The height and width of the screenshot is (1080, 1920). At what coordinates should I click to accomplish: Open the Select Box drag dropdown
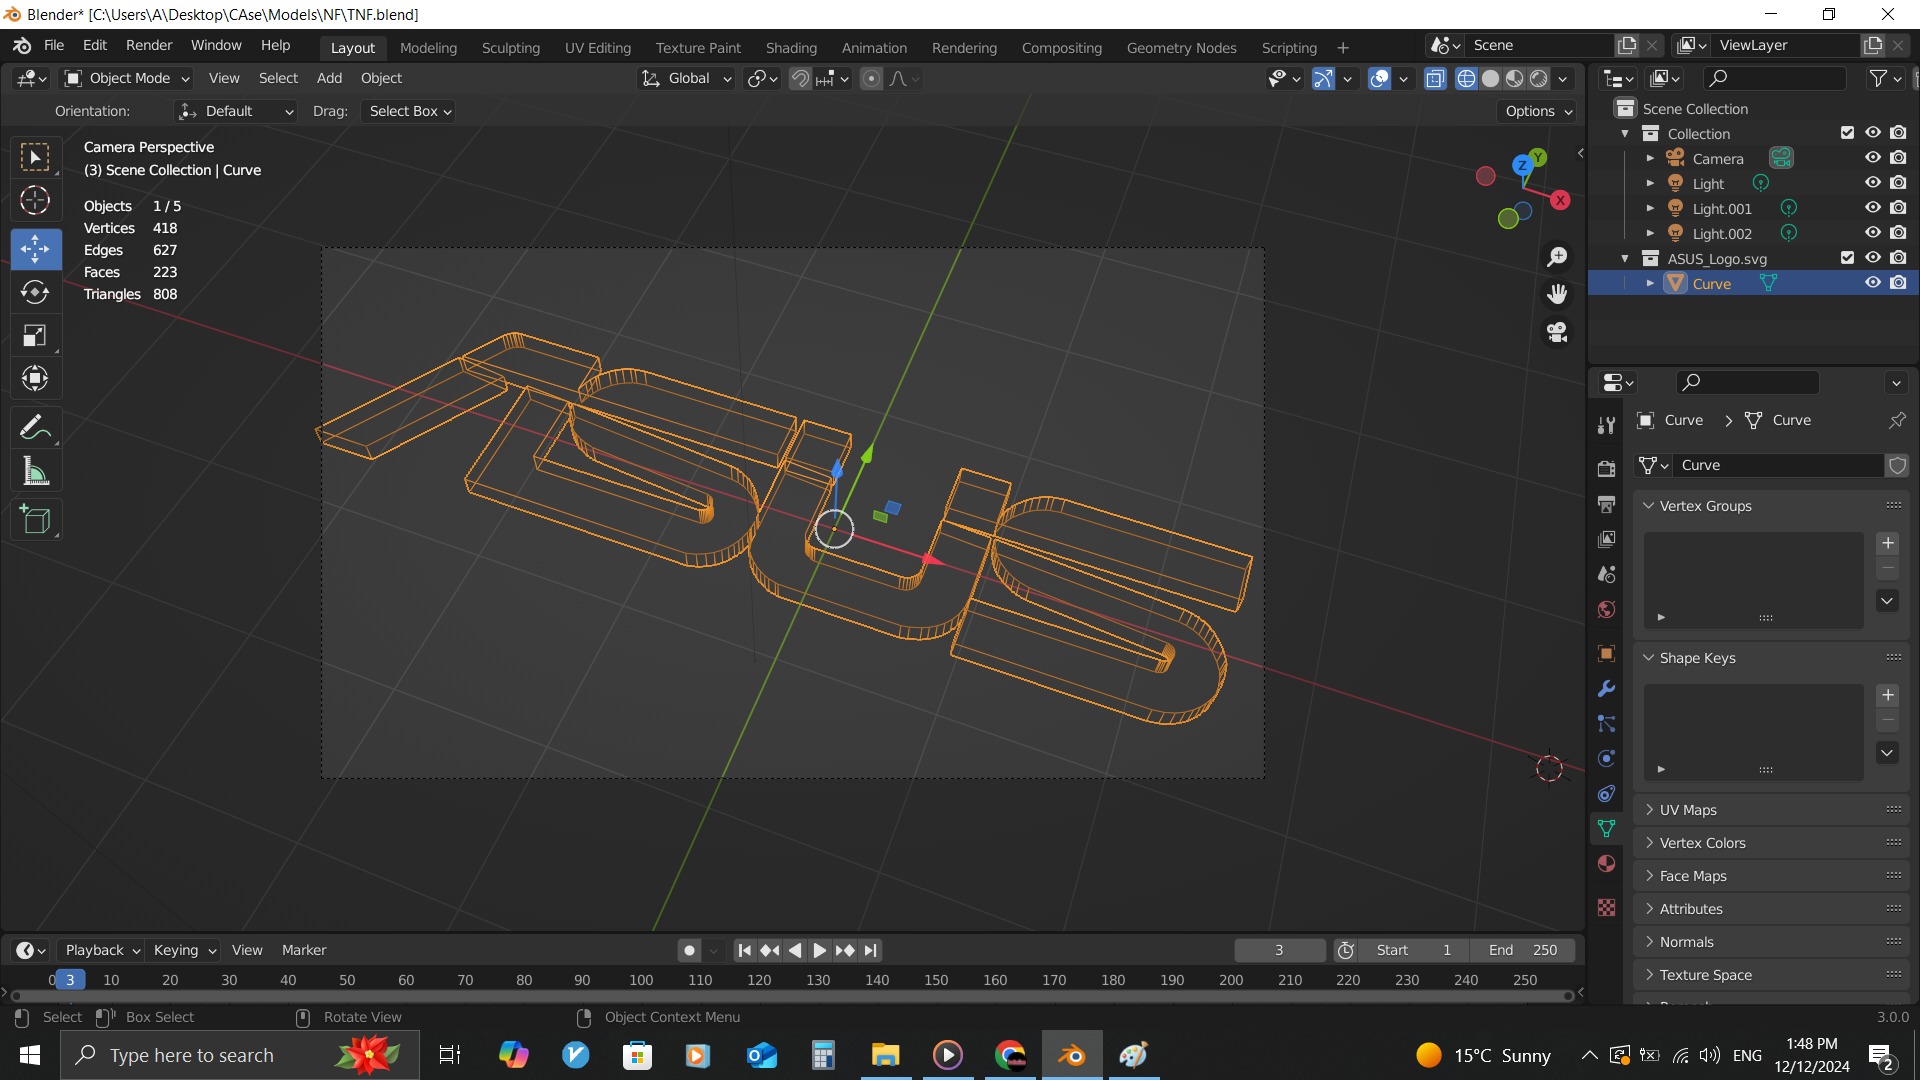[410, 111]
